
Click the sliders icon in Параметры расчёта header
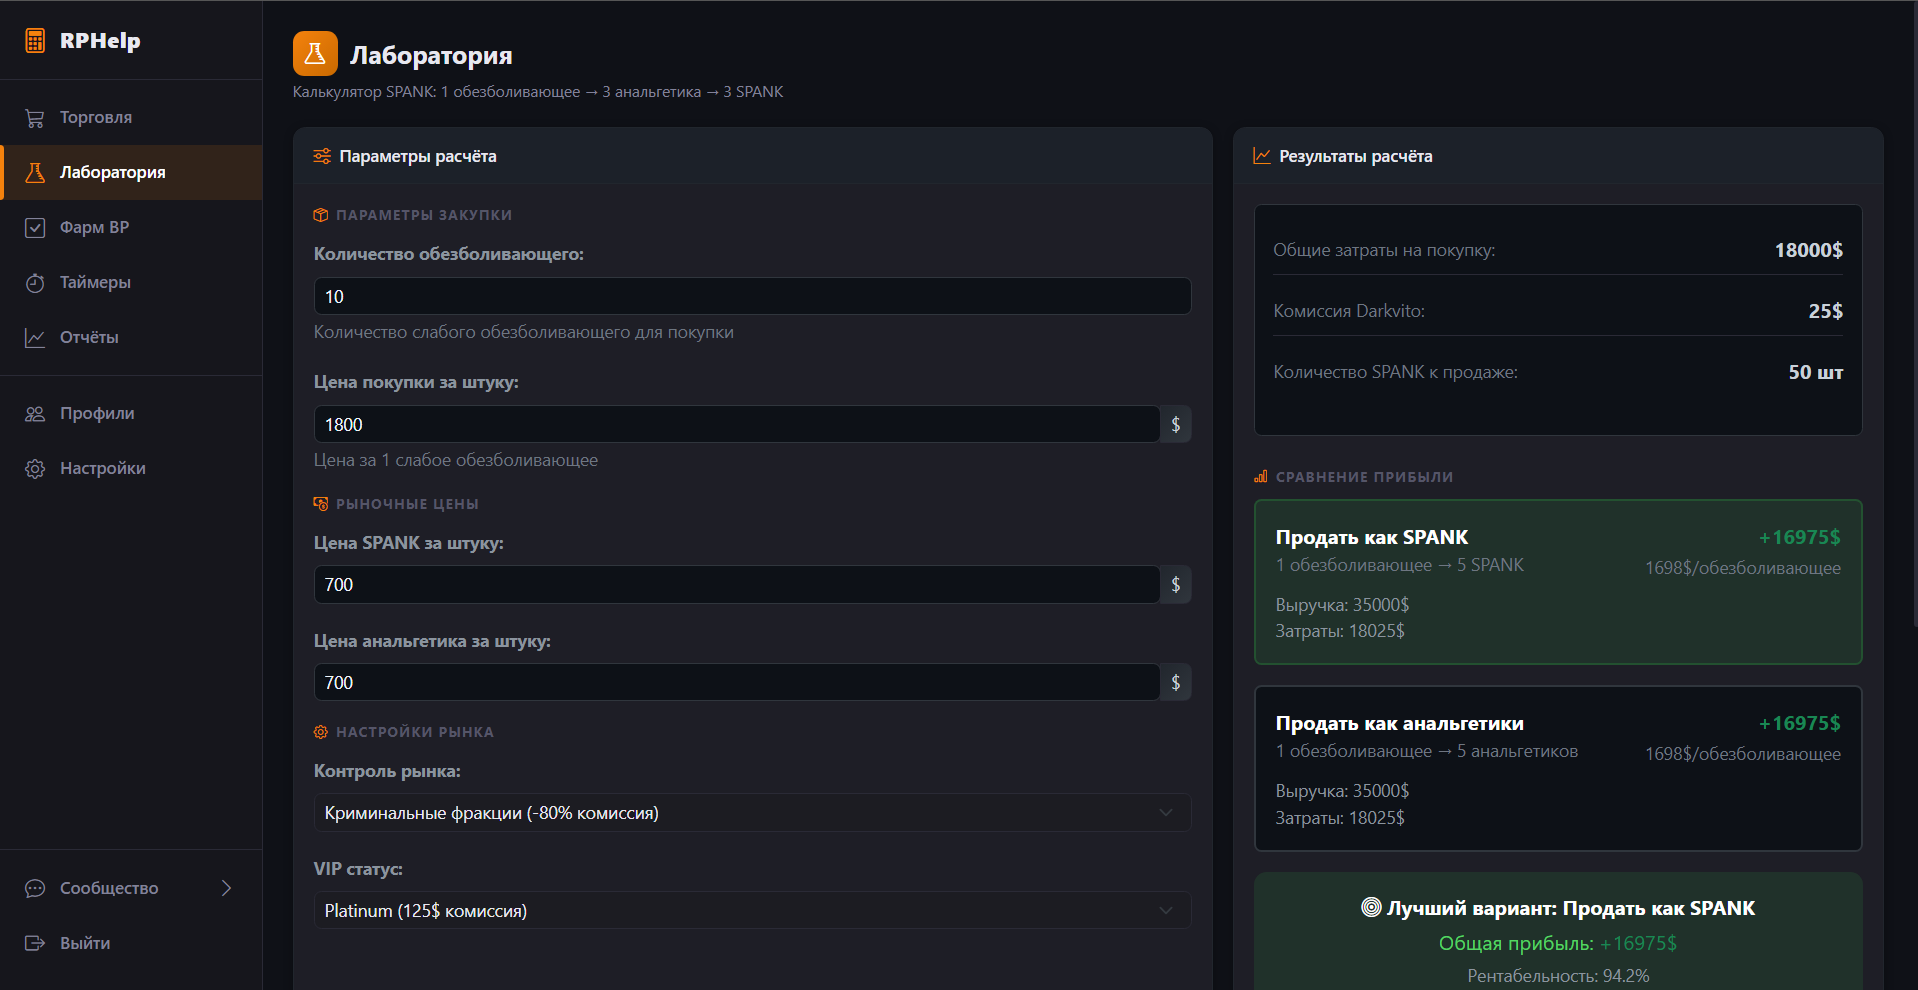click(322, 156)
